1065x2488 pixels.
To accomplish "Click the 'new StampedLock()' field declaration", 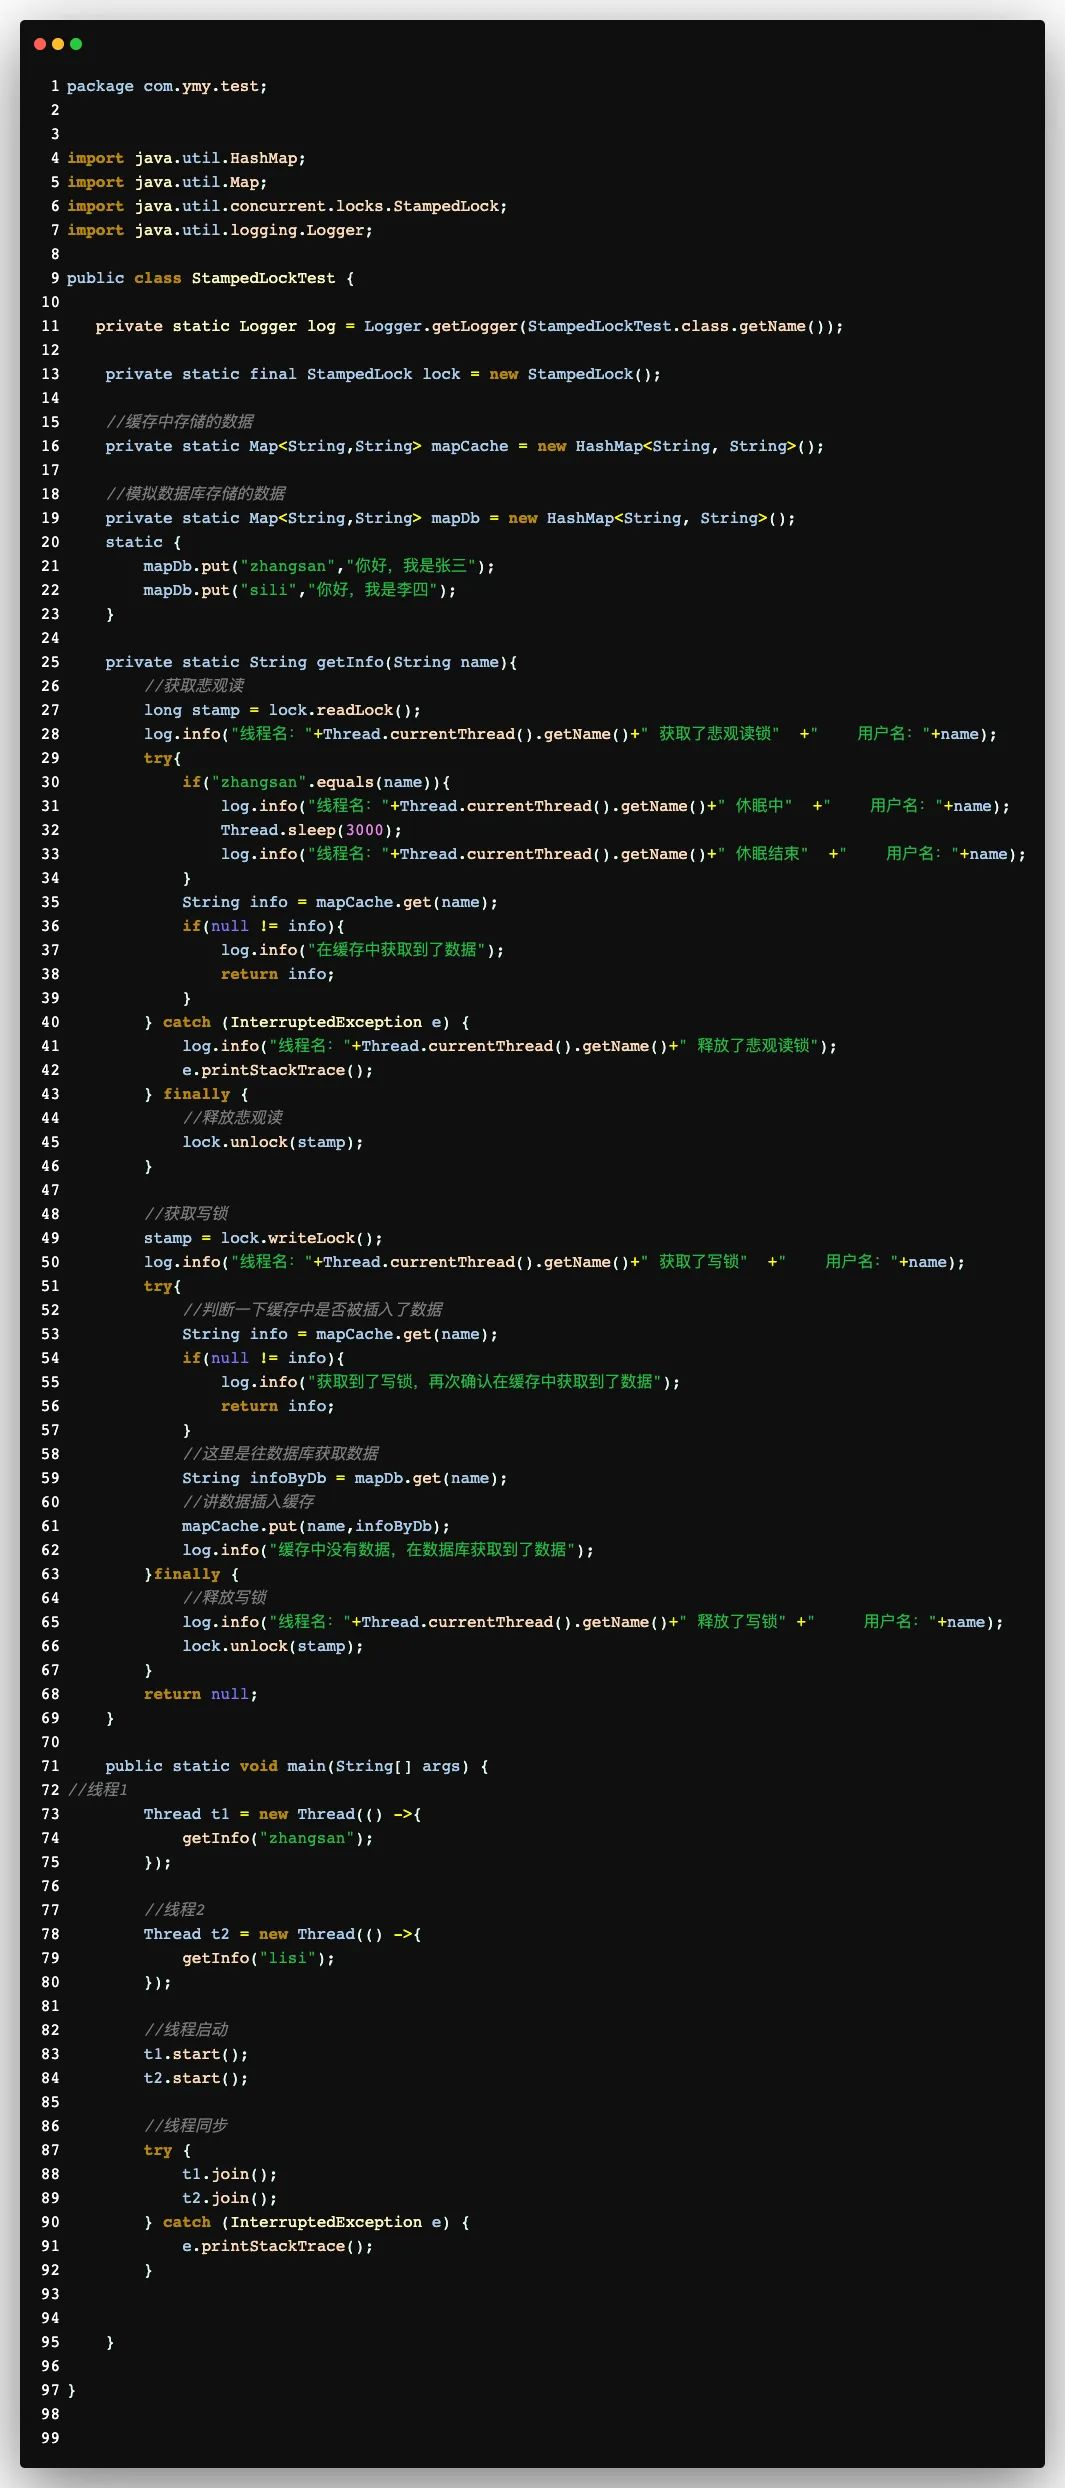I will click(x=383, y=374).
